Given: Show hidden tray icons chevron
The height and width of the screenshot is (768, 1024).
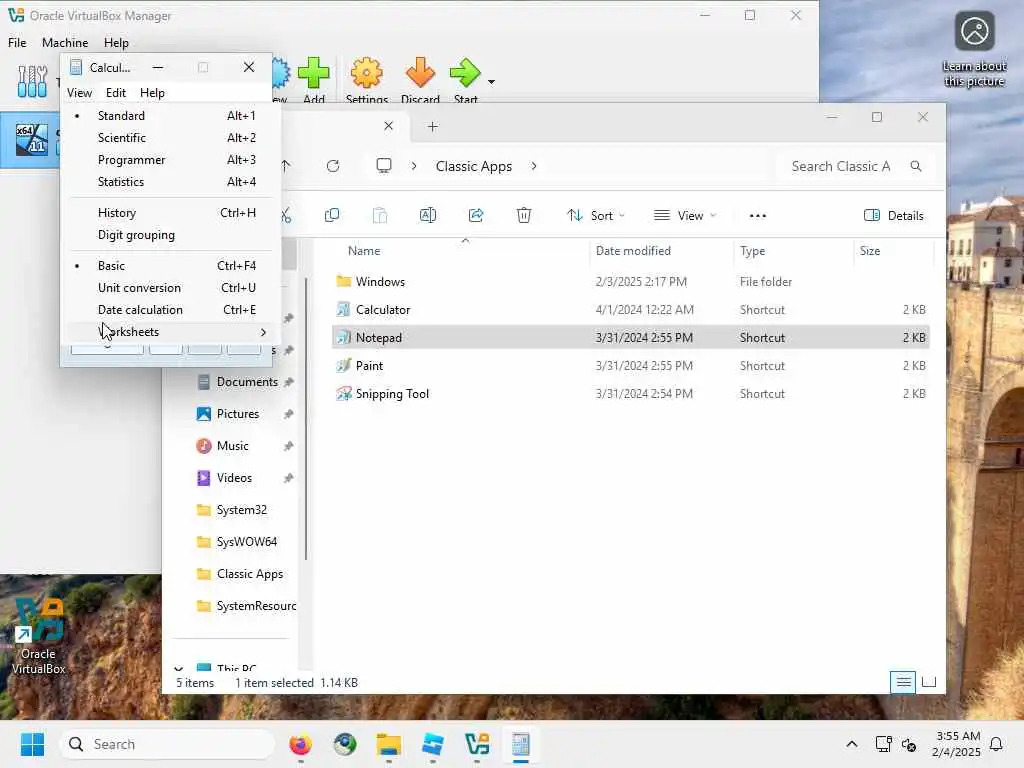Looking at the screenshot, I should tap(852, 744).
